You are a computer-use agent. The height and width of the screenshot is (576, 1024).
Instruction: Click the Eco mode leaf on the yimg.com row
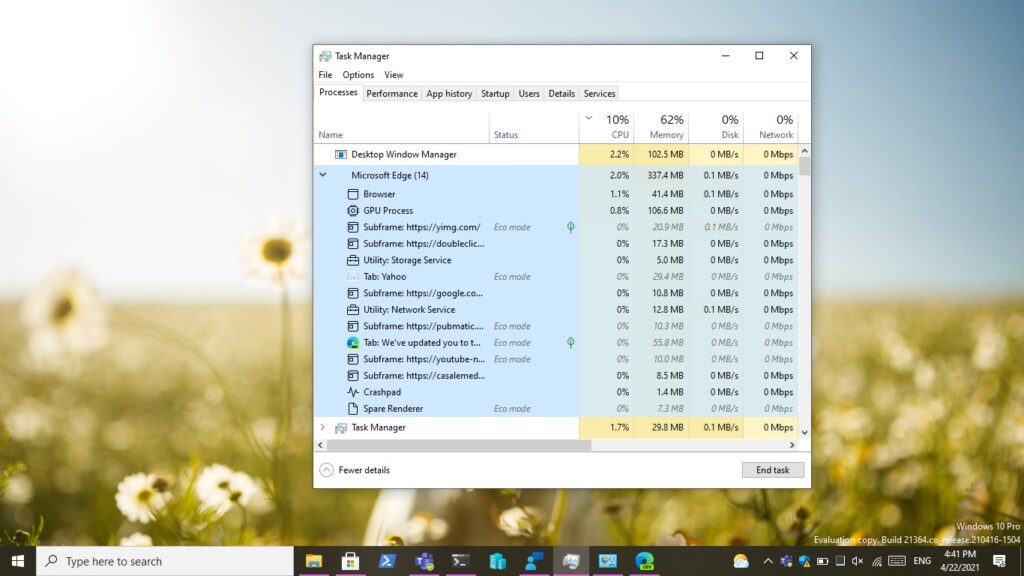(x=570, y=227)
